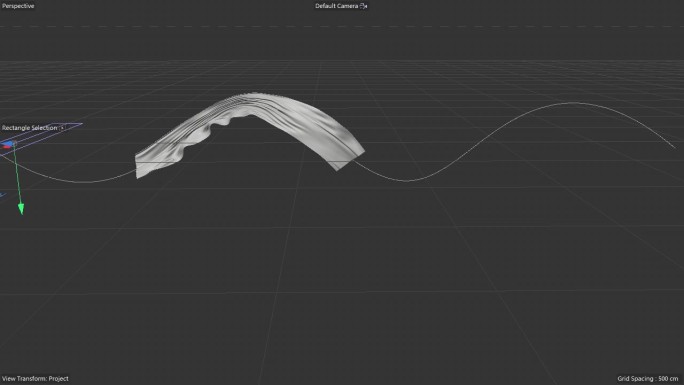This screenshot has width=684, height=385.
Task: Click the red X-axis handle of the gizmo
Action: 6,147
